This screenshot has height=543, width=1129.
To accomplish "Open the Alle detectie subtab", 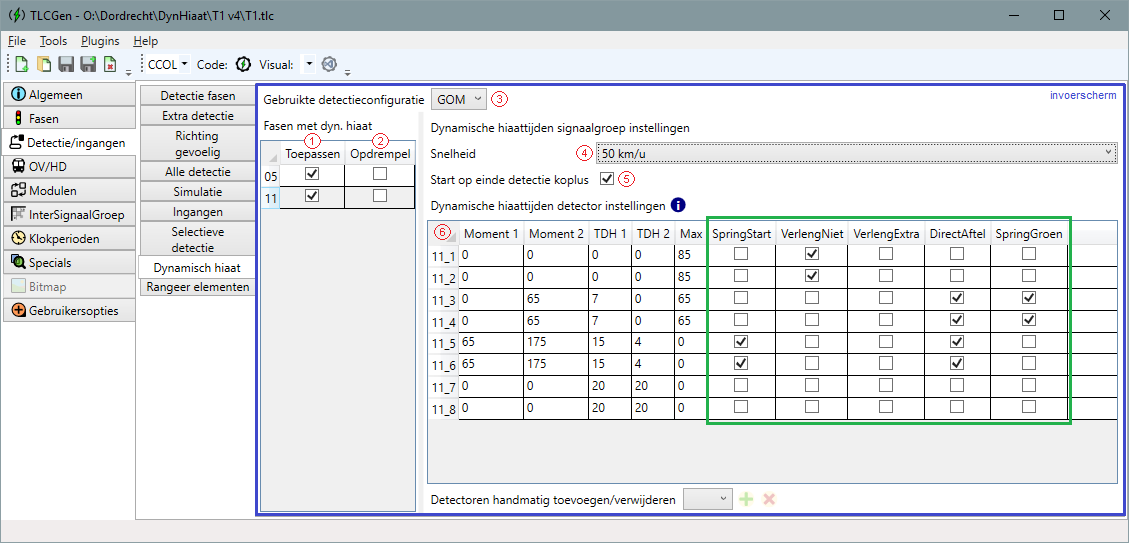I will [x=197, y=171].
